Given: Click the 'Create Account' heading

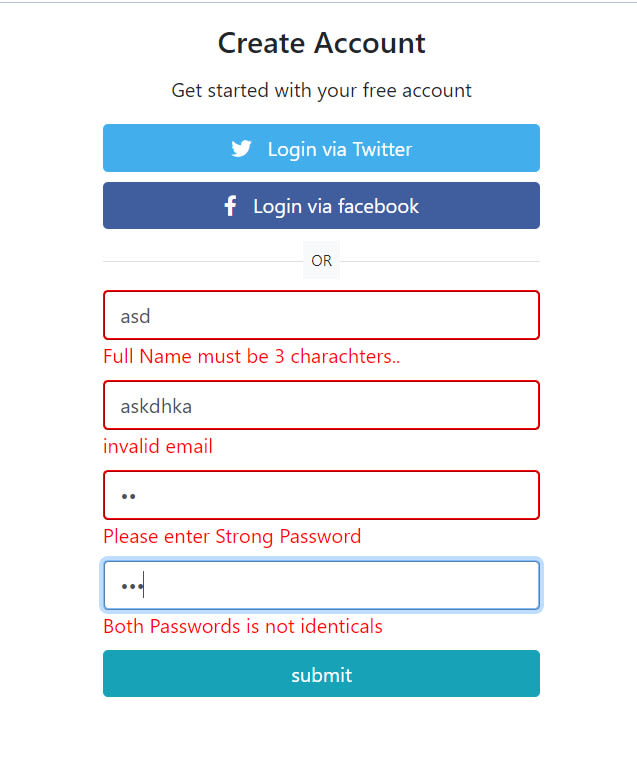Looking at the screenshot, I should point(321,44).
